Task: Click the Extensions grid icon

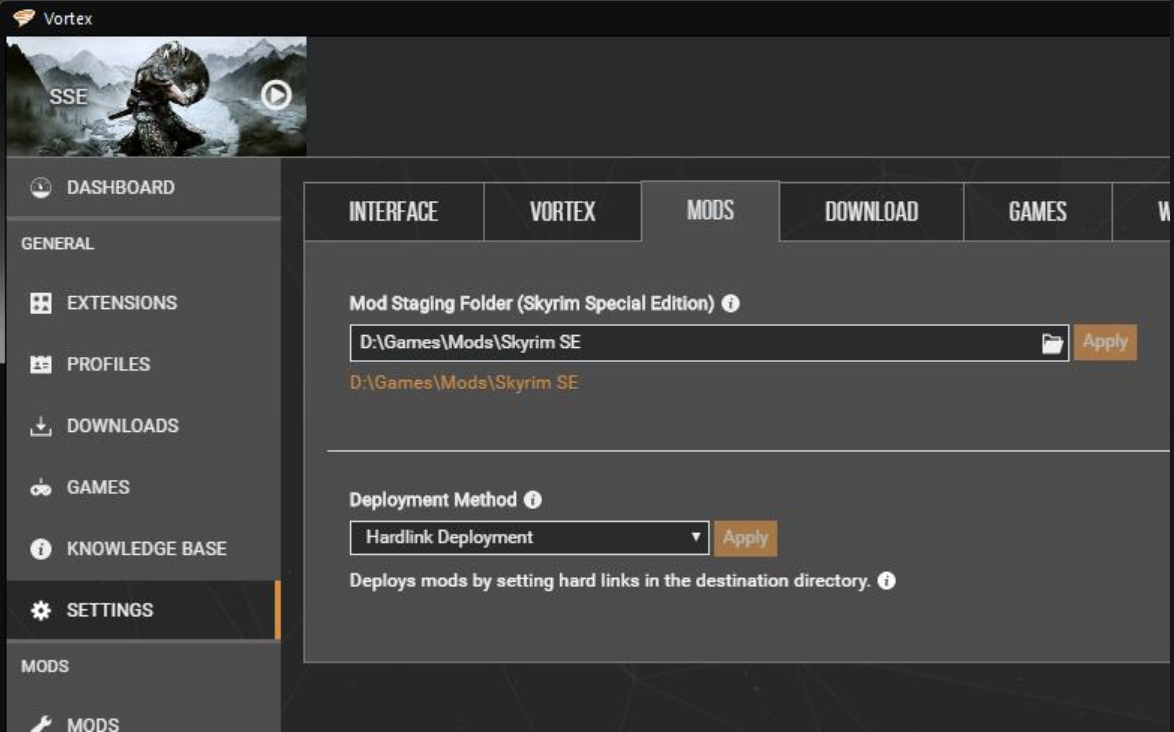Action: click(40, 303)
